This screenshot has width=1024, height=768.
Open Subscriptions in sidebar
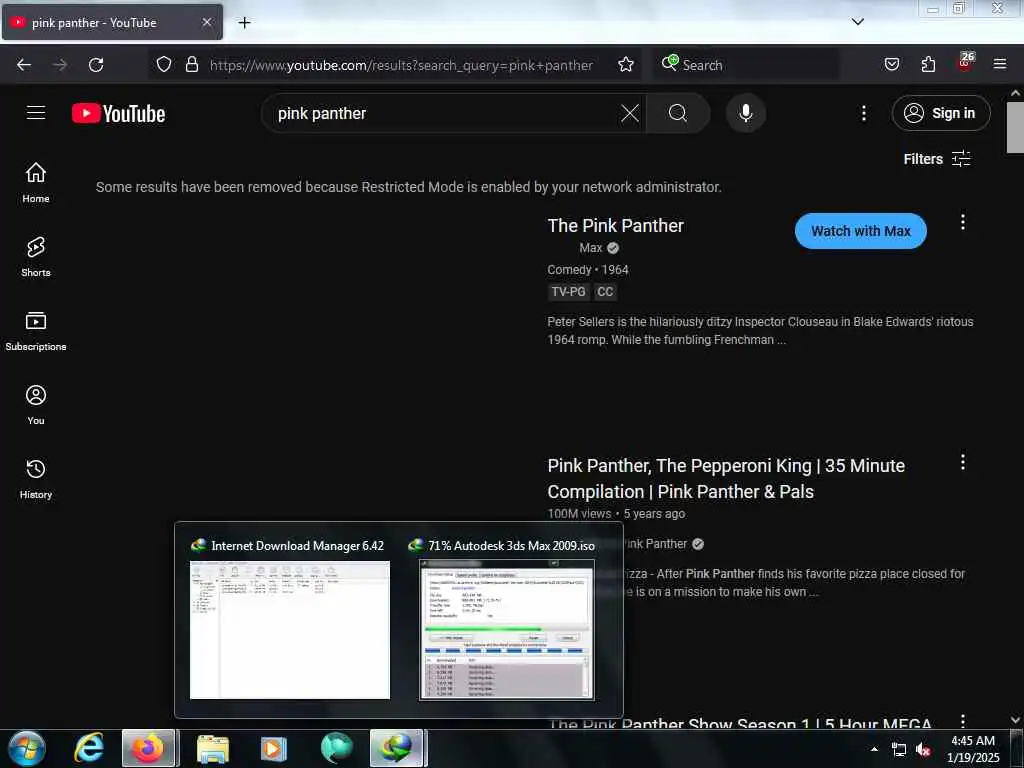36,331
